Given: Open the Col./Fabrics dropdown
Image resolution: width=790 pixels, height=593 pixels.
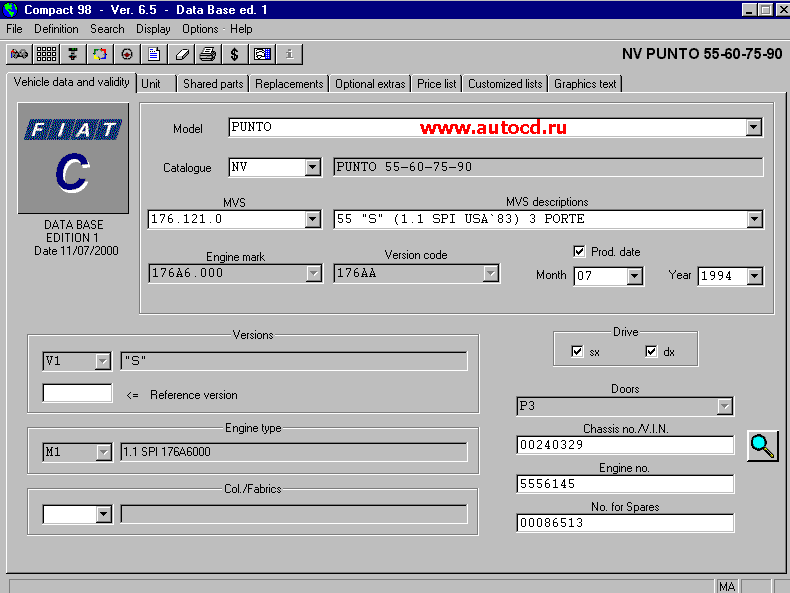Looking at the screenshot, I should (x=103, y=514).
